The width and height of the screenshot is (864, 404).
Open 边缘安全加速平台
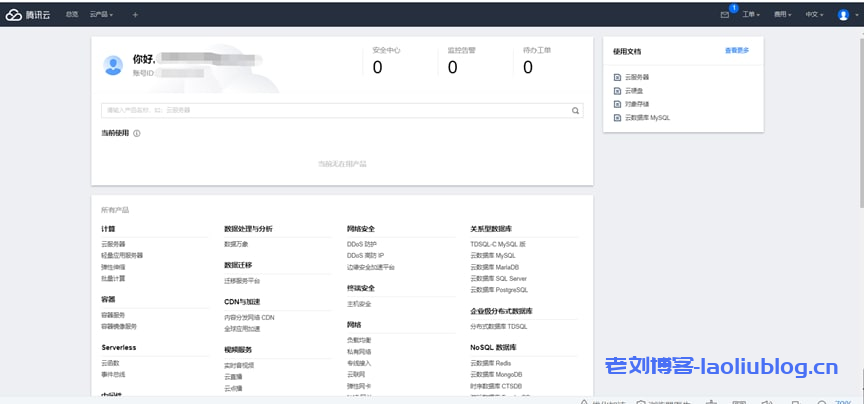pos(370,267)
